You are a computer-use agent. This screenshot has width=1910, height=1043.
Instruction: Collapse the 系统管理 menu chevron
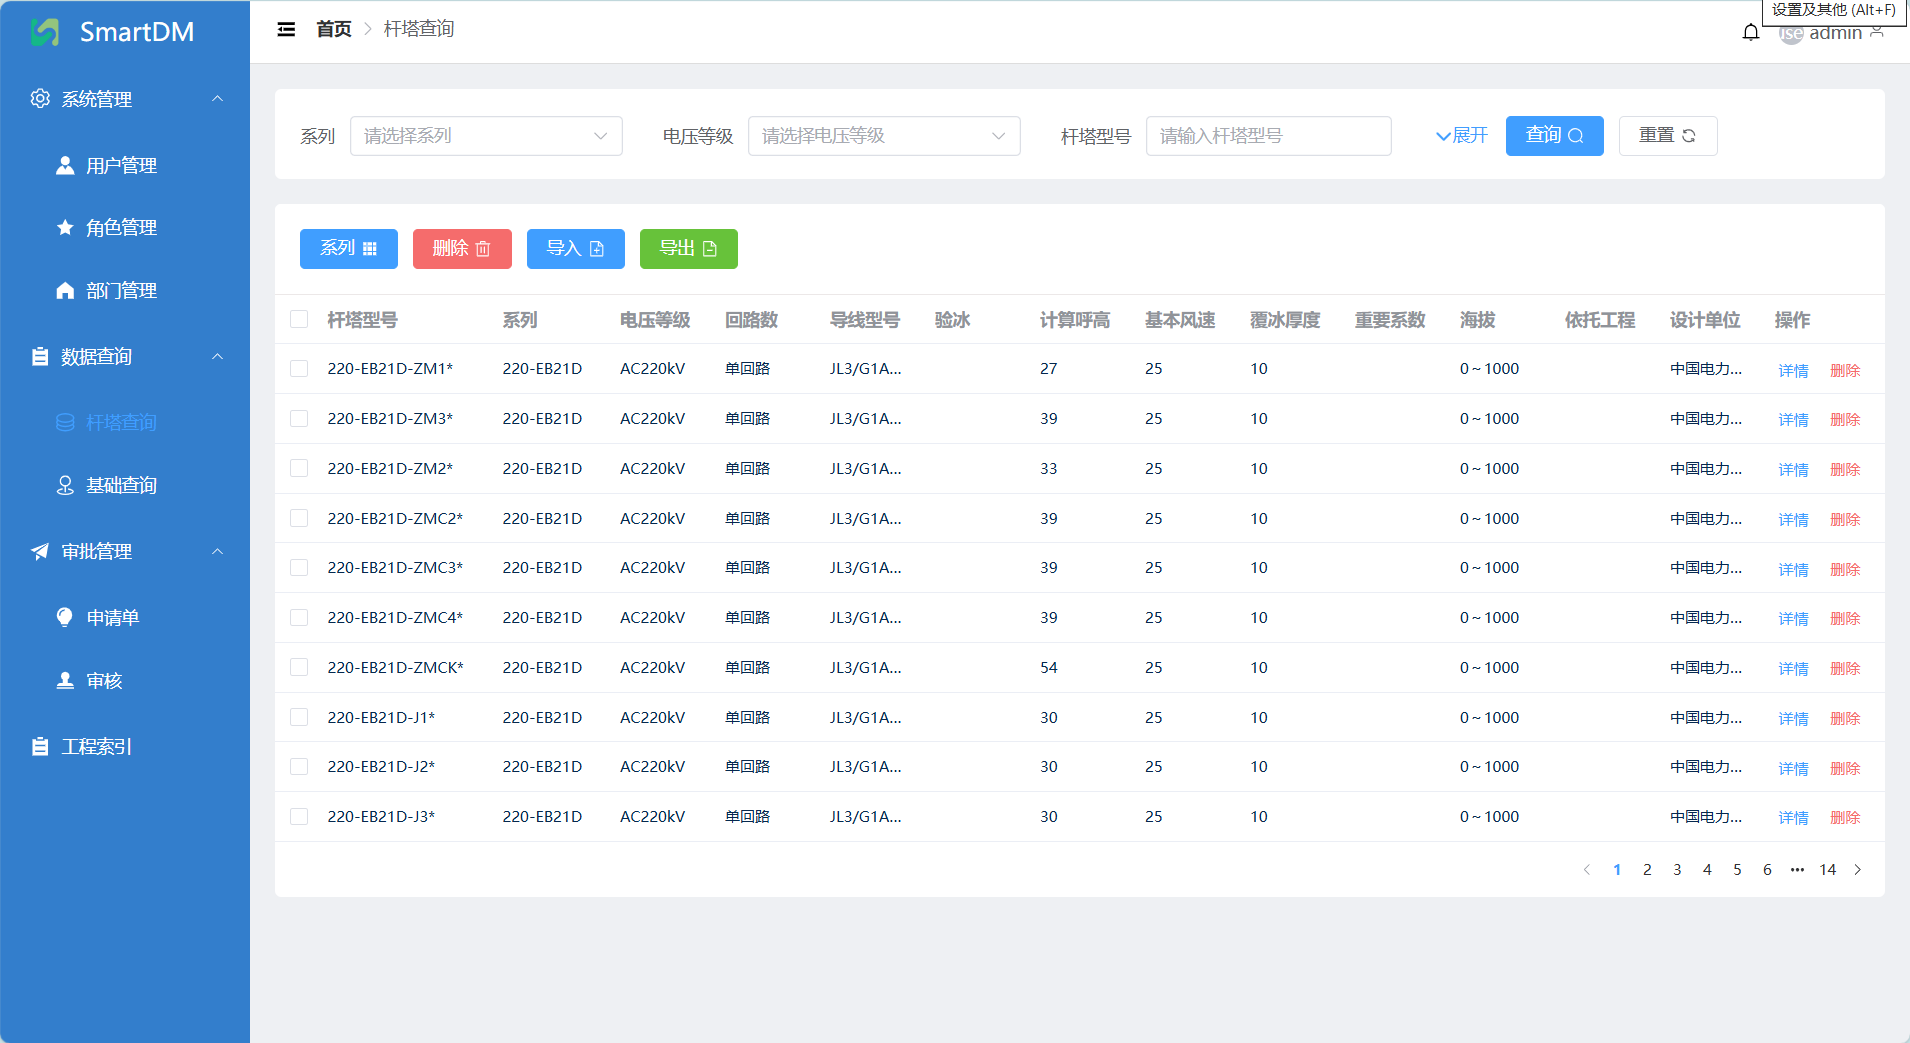click(x=218, y=98)
